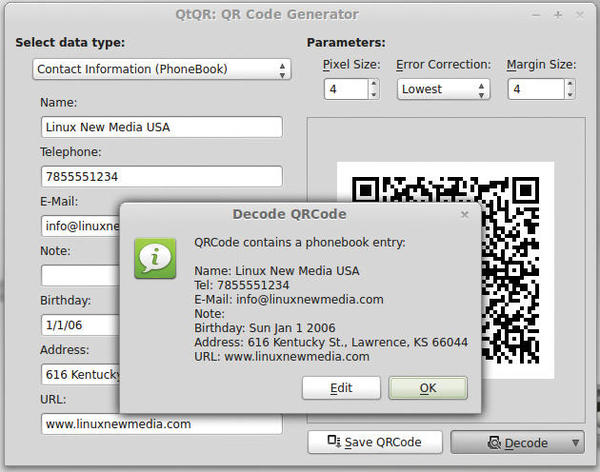Open the Contact Information data type dropdown
Image resolution: width=600 pixels, height=472 pixels.
click(x=161, y=69)
